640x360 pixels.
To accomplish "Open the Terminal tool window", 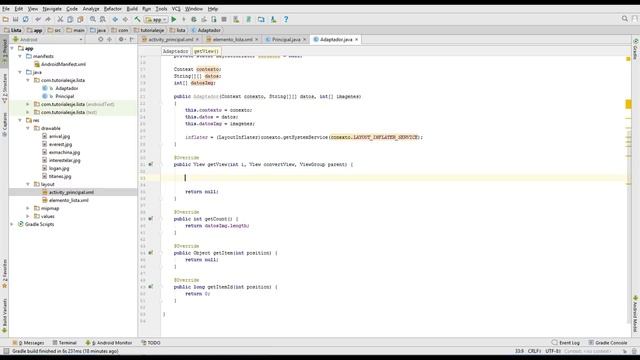I will click(x=64, y=343).
